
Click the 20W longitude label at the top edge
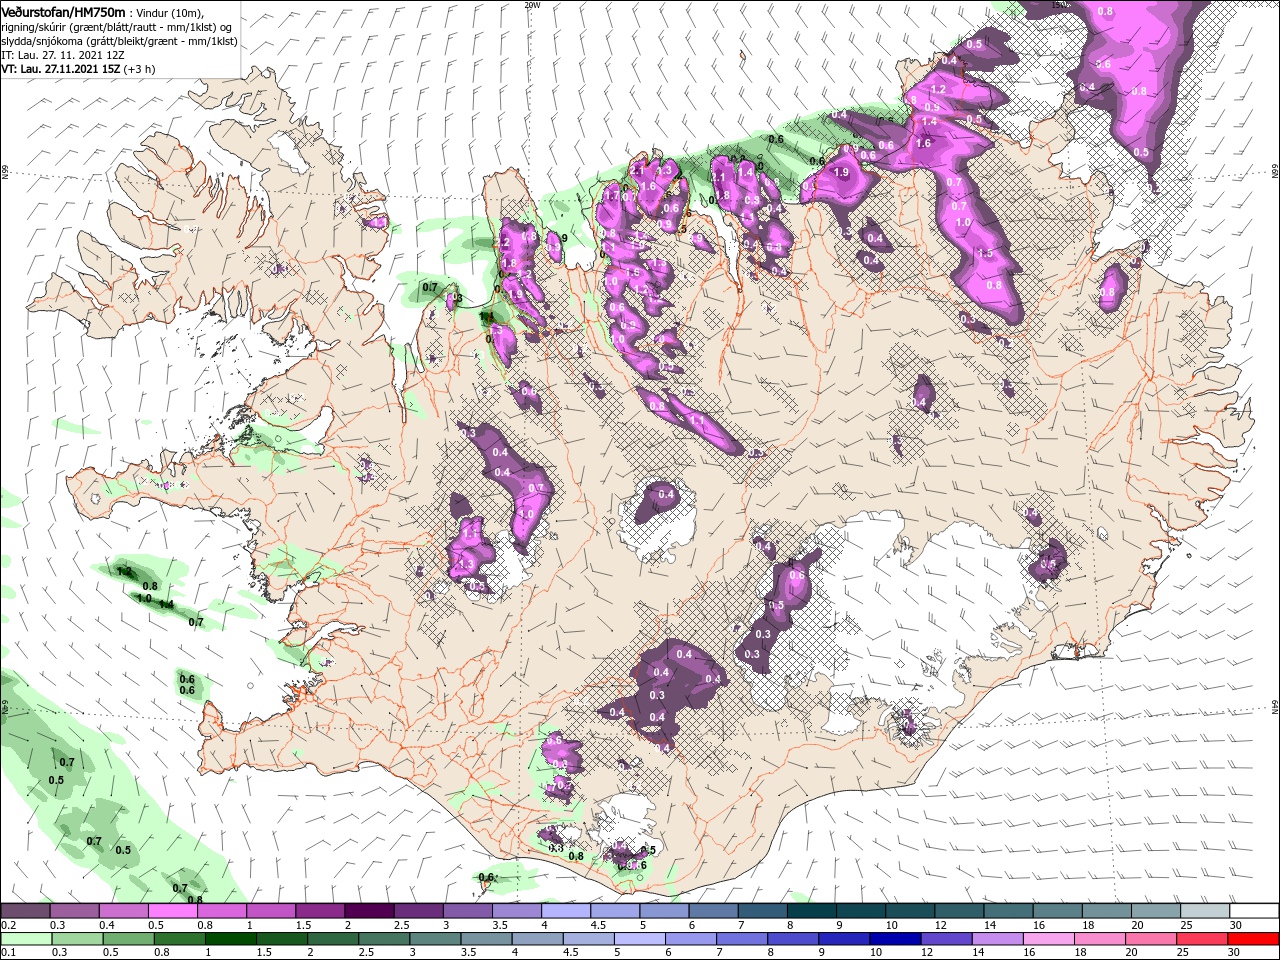532,5
